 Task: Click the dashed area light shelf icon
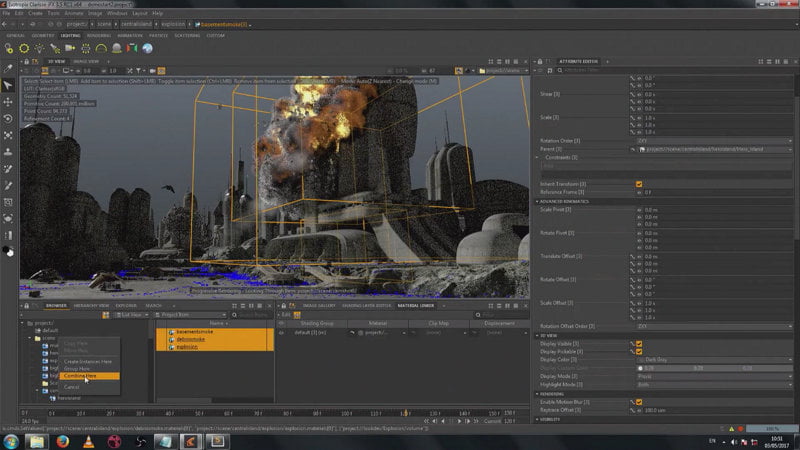point(86,48)
